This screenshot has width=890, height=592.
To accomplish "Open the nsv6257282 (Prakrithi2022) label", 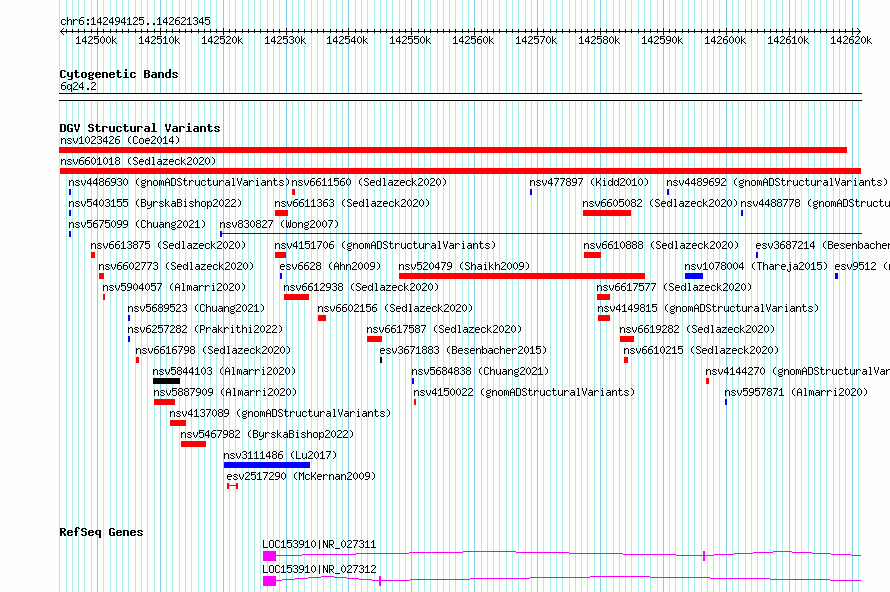I will (x=205, y=329).
